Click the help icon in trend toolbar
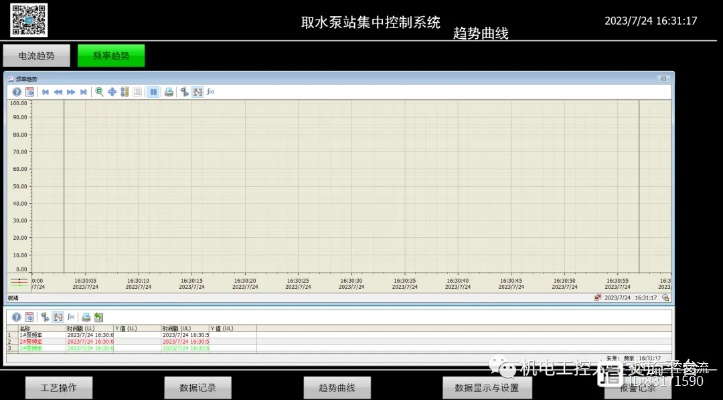The height and width of the screenshot is (400, 723). 17,91
